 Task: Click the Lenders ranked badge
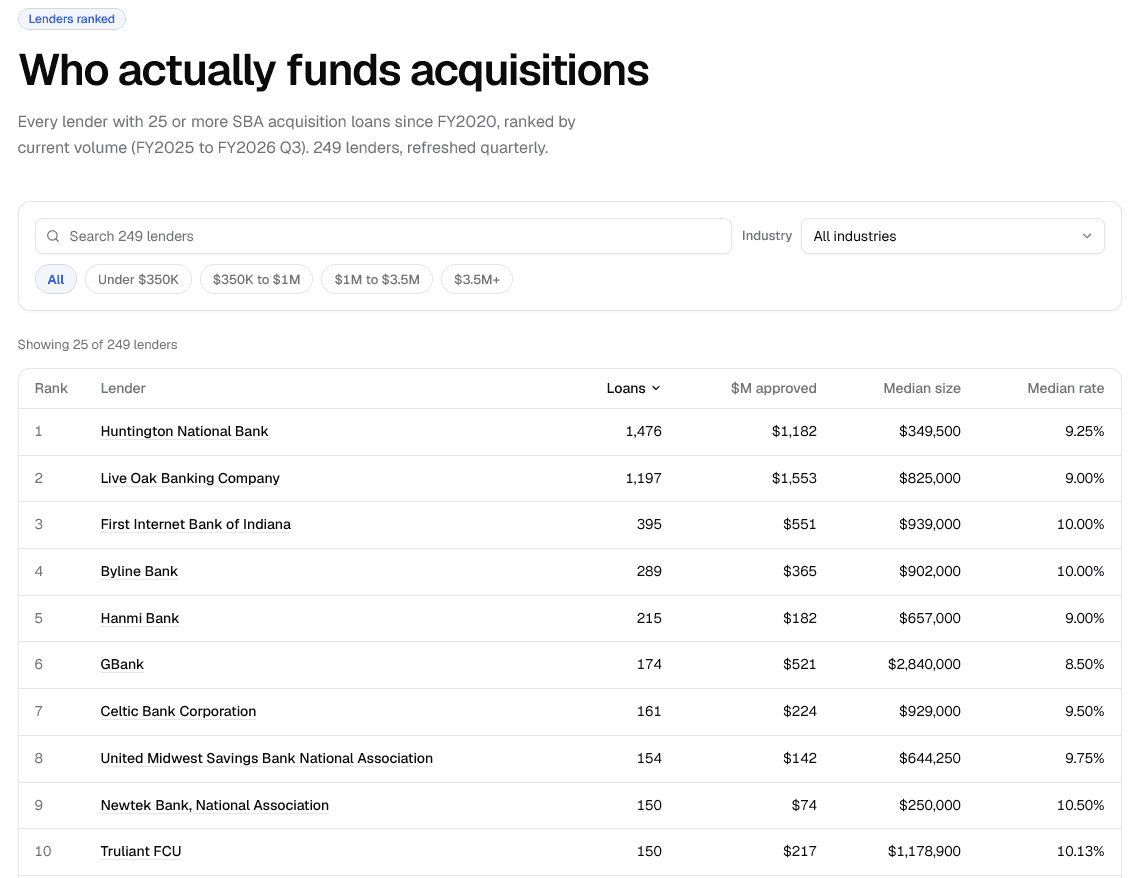(72, 19)
